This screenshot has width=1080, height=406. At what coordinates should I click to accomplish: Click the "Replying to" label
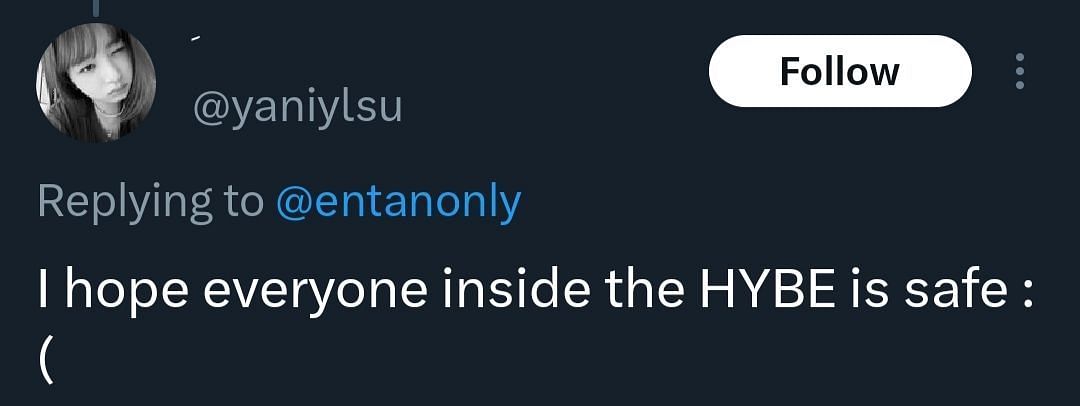pyautogui.click(x=151, y=203)
